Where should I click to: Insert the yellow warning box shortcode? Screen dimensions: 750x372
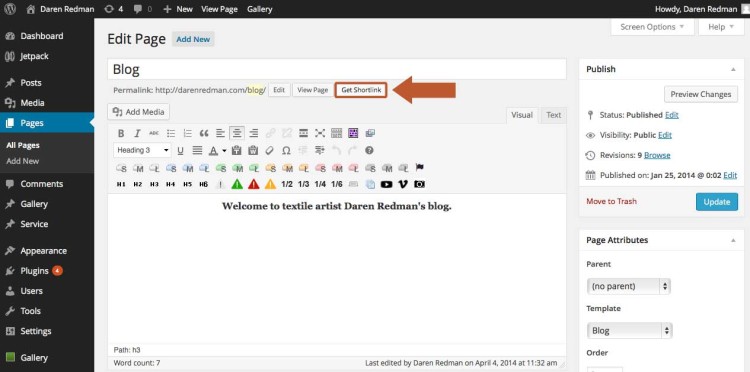(270, 184)
